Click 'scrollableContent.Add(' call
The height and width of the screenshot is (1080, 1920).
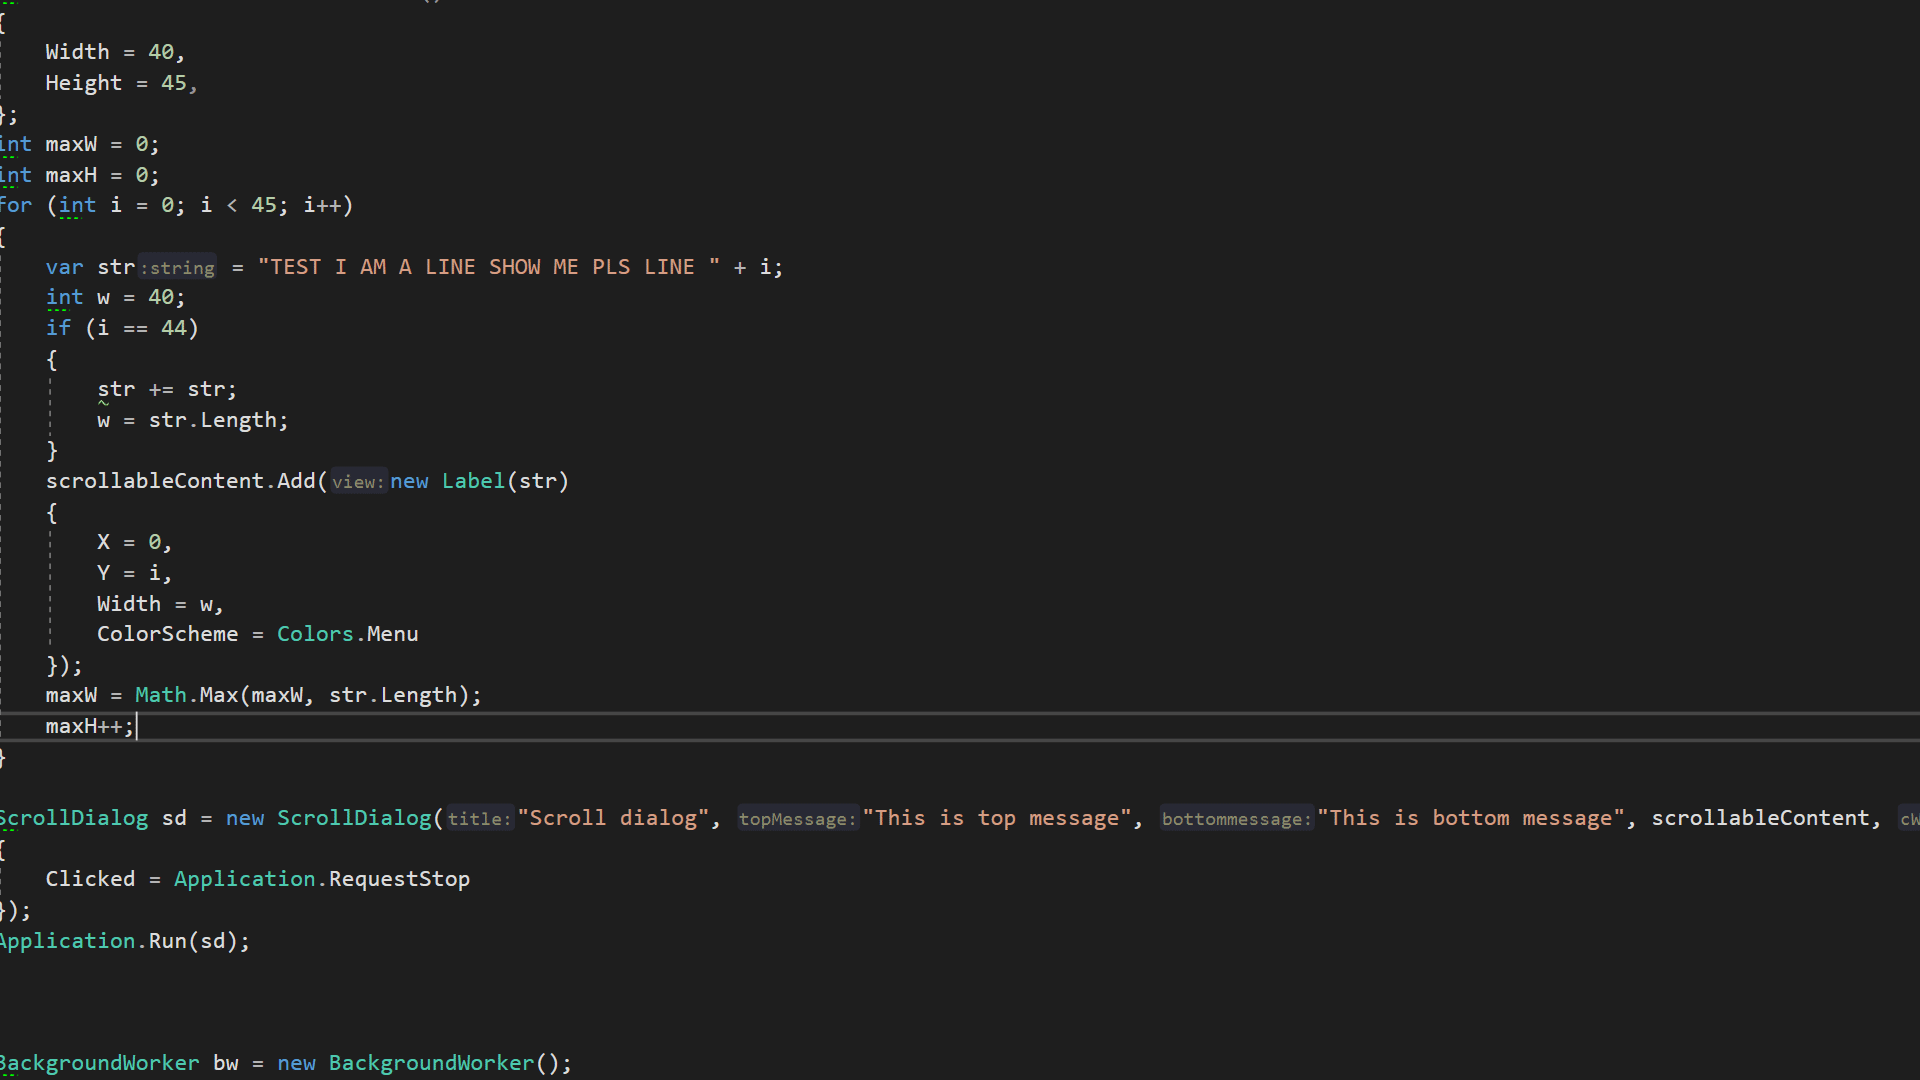pyautogui.click(x=187, y=481)
